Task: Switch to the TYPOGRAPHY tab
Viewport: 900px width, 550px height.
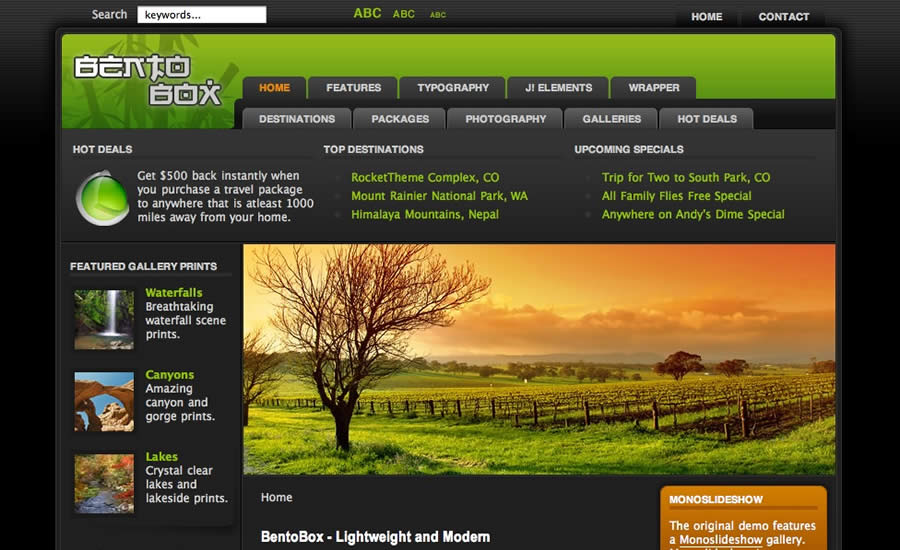Action: pyautogui.click(x=453, y=88)
